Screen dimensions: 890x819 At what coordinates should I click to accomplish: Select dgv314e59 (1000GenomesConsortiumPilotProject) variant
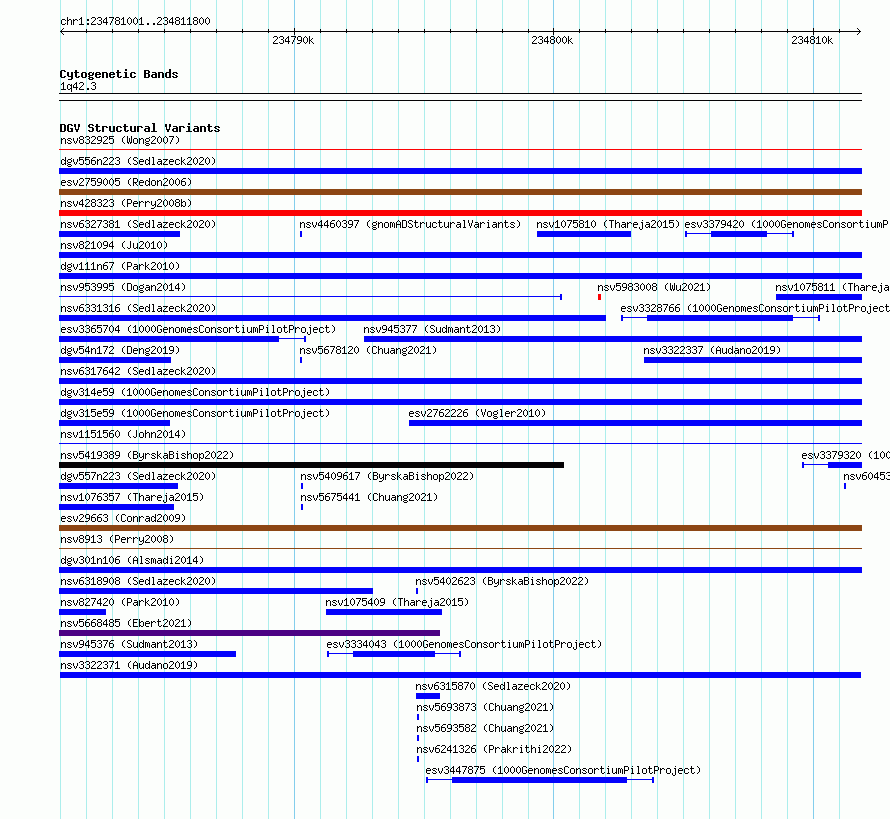pyautogui.click(x=460, y=402)
